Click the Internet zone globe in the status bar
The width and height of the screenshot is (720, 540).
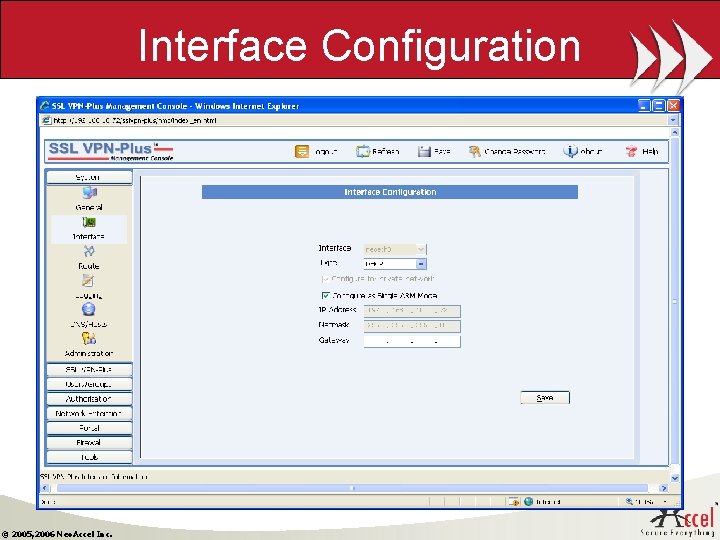(x=529, y=501)
